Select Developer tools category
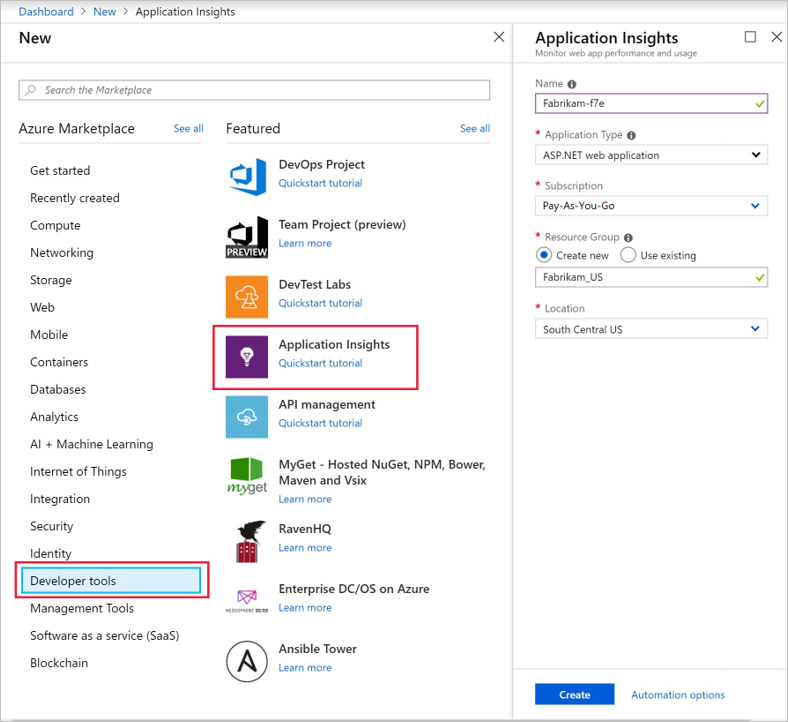Screen dimensions: 788x722 [111, 581]
